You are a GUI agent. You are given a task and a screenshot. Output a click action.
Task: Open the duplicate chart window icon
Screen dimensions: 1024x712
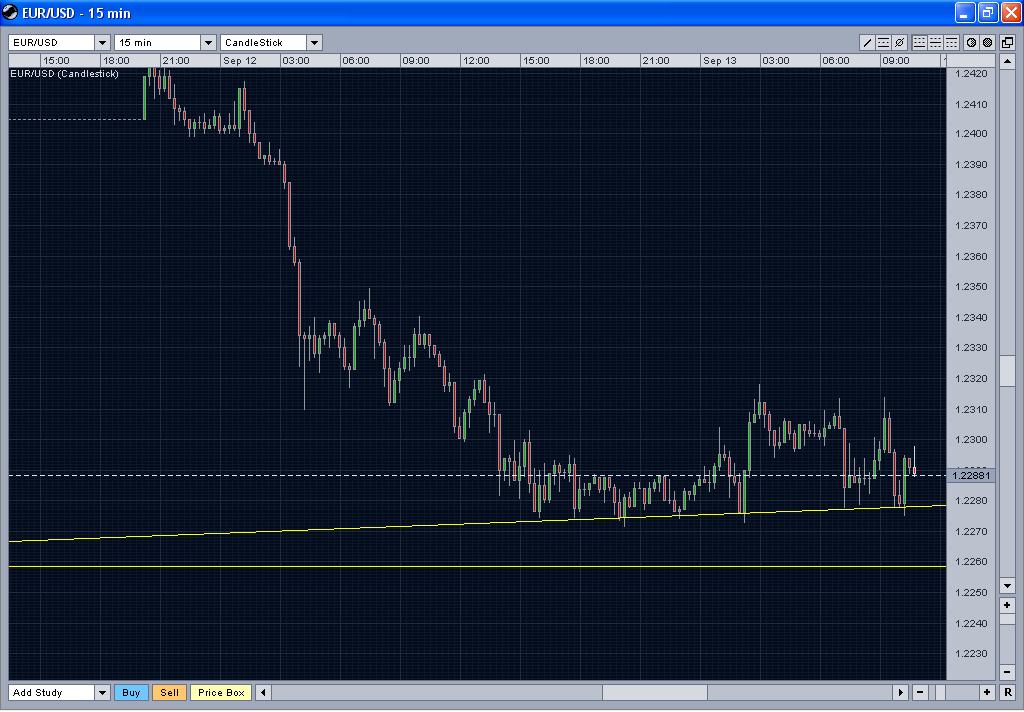1008,42
